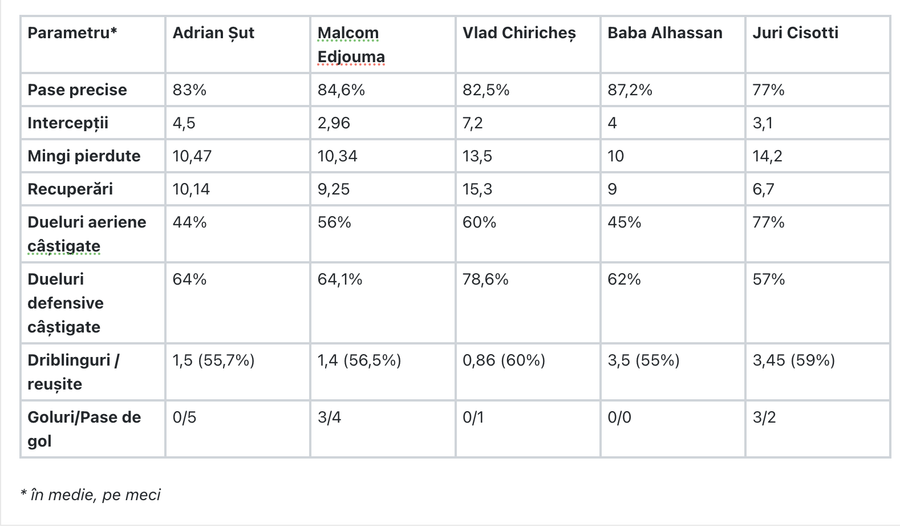Click the Baba Alhassan header cell
The width and height of the screenshot is (900, 527).
click(x=673, y=44)
